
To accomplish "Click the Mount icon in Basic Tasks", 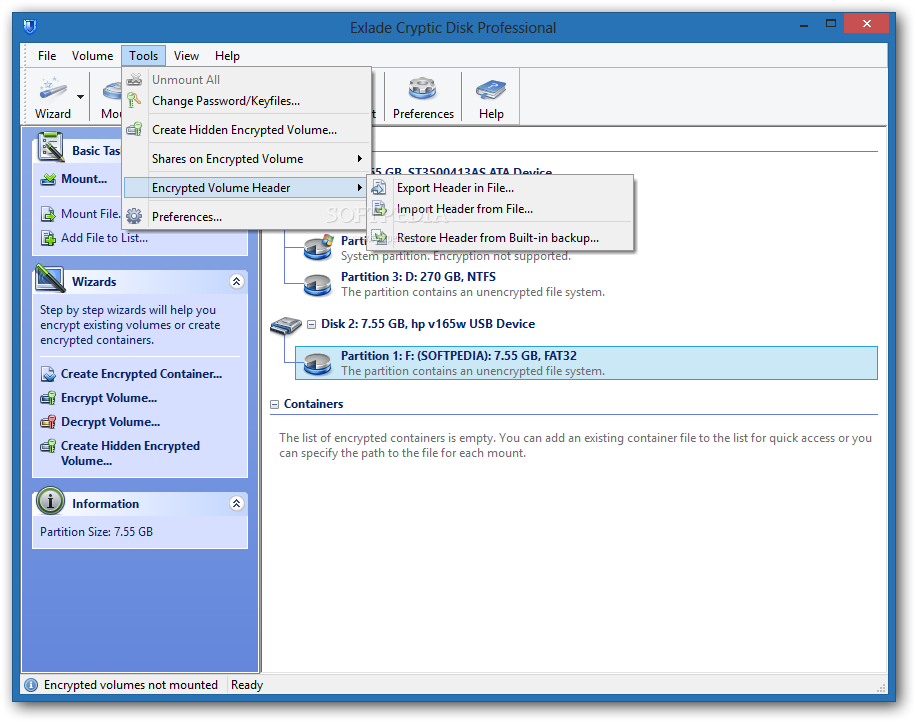I will coord(48,179).
